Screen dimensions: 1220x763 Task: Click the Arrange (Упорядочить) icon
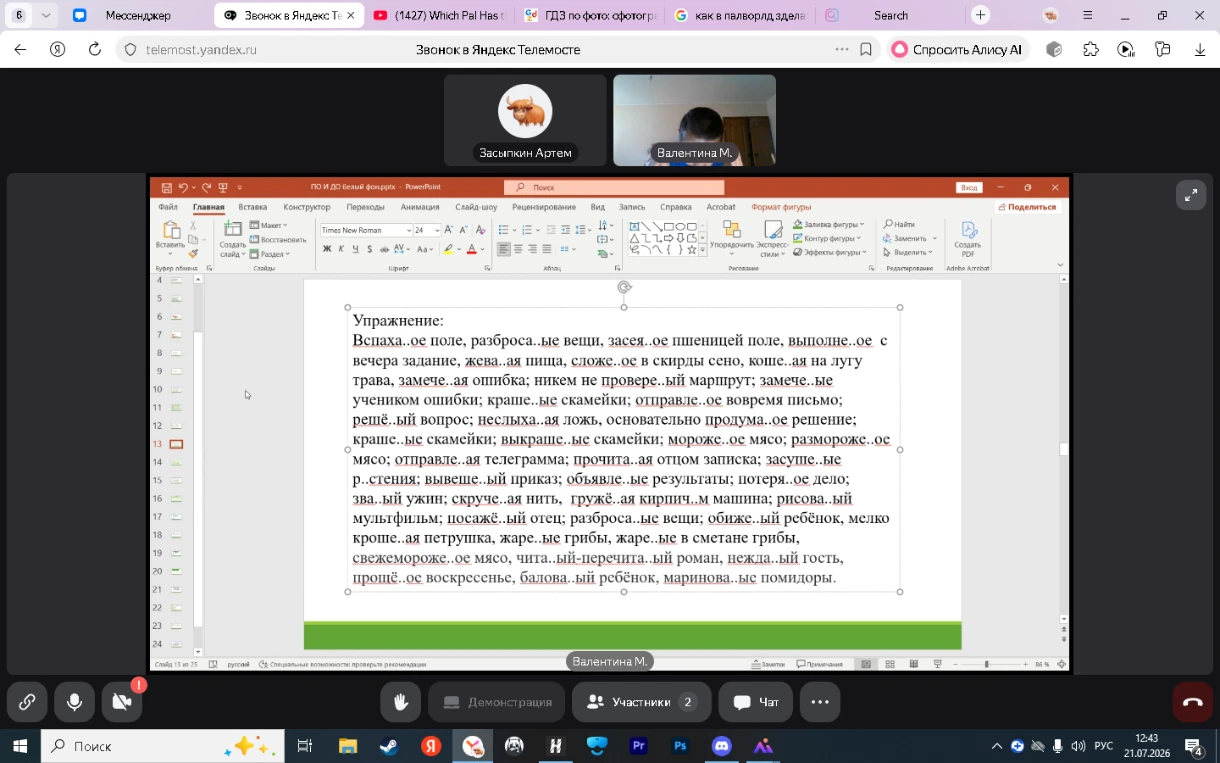click(731, 229)
